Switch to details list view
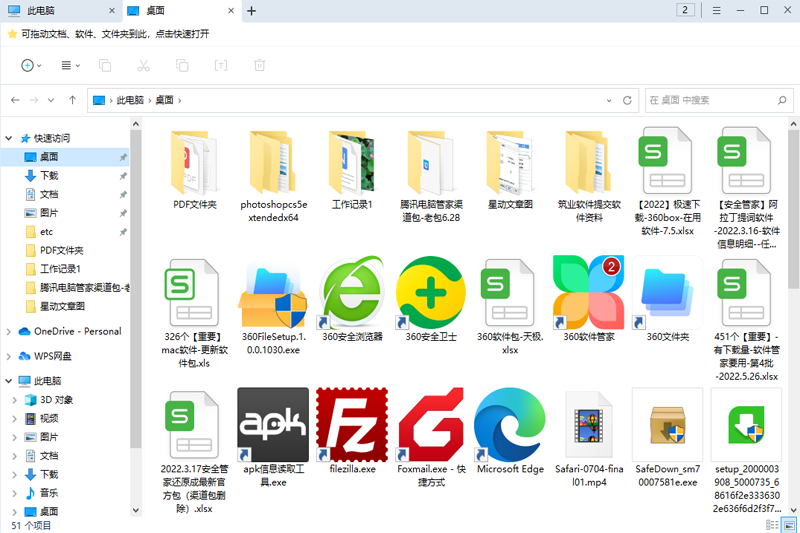 point(773,524)
